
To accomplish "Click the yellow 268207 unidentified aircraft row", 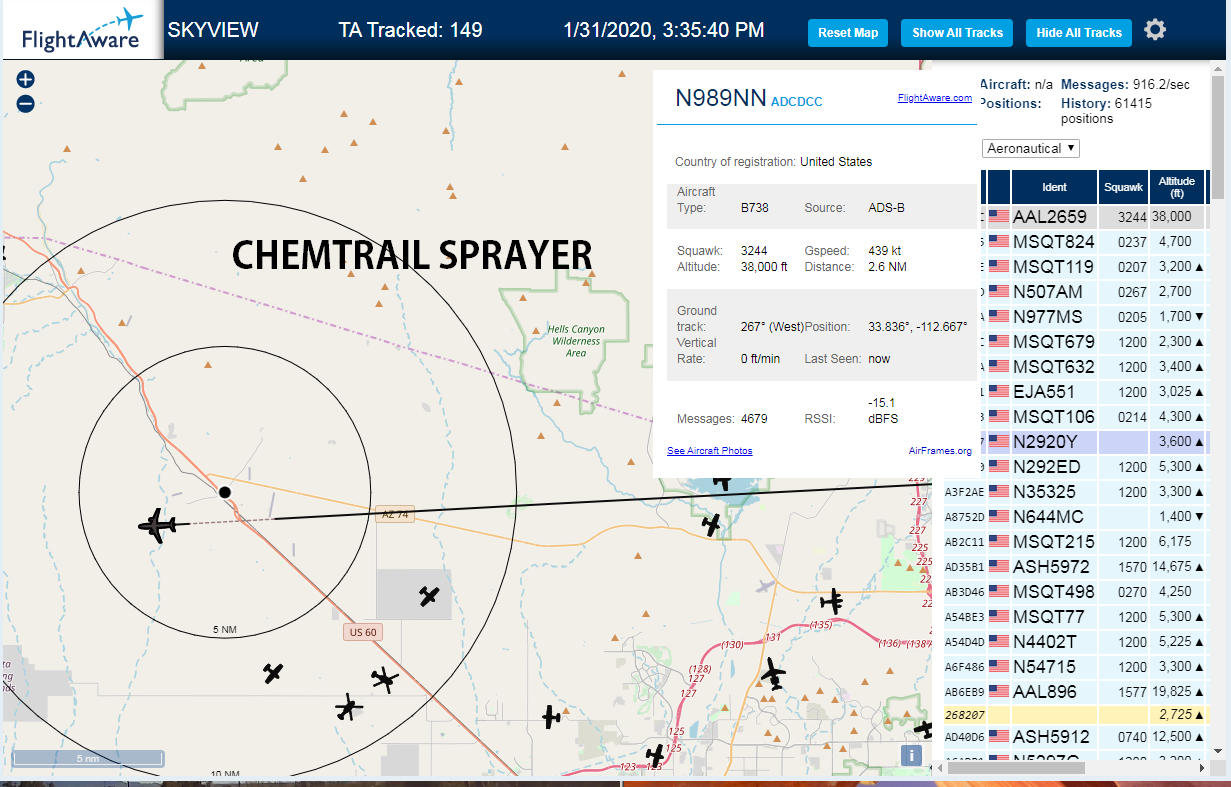I will pos(1075,715).
